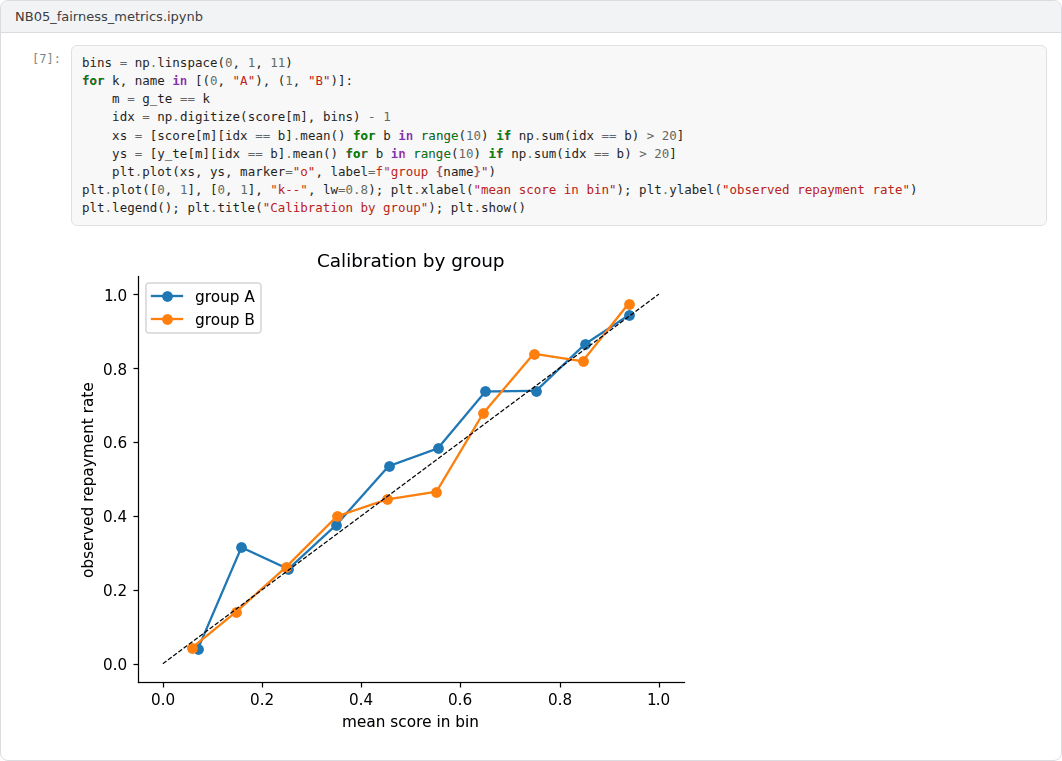Click the x-axis label "mean score in bin"
Viewport: 1062px width, 761px height.
410,722
